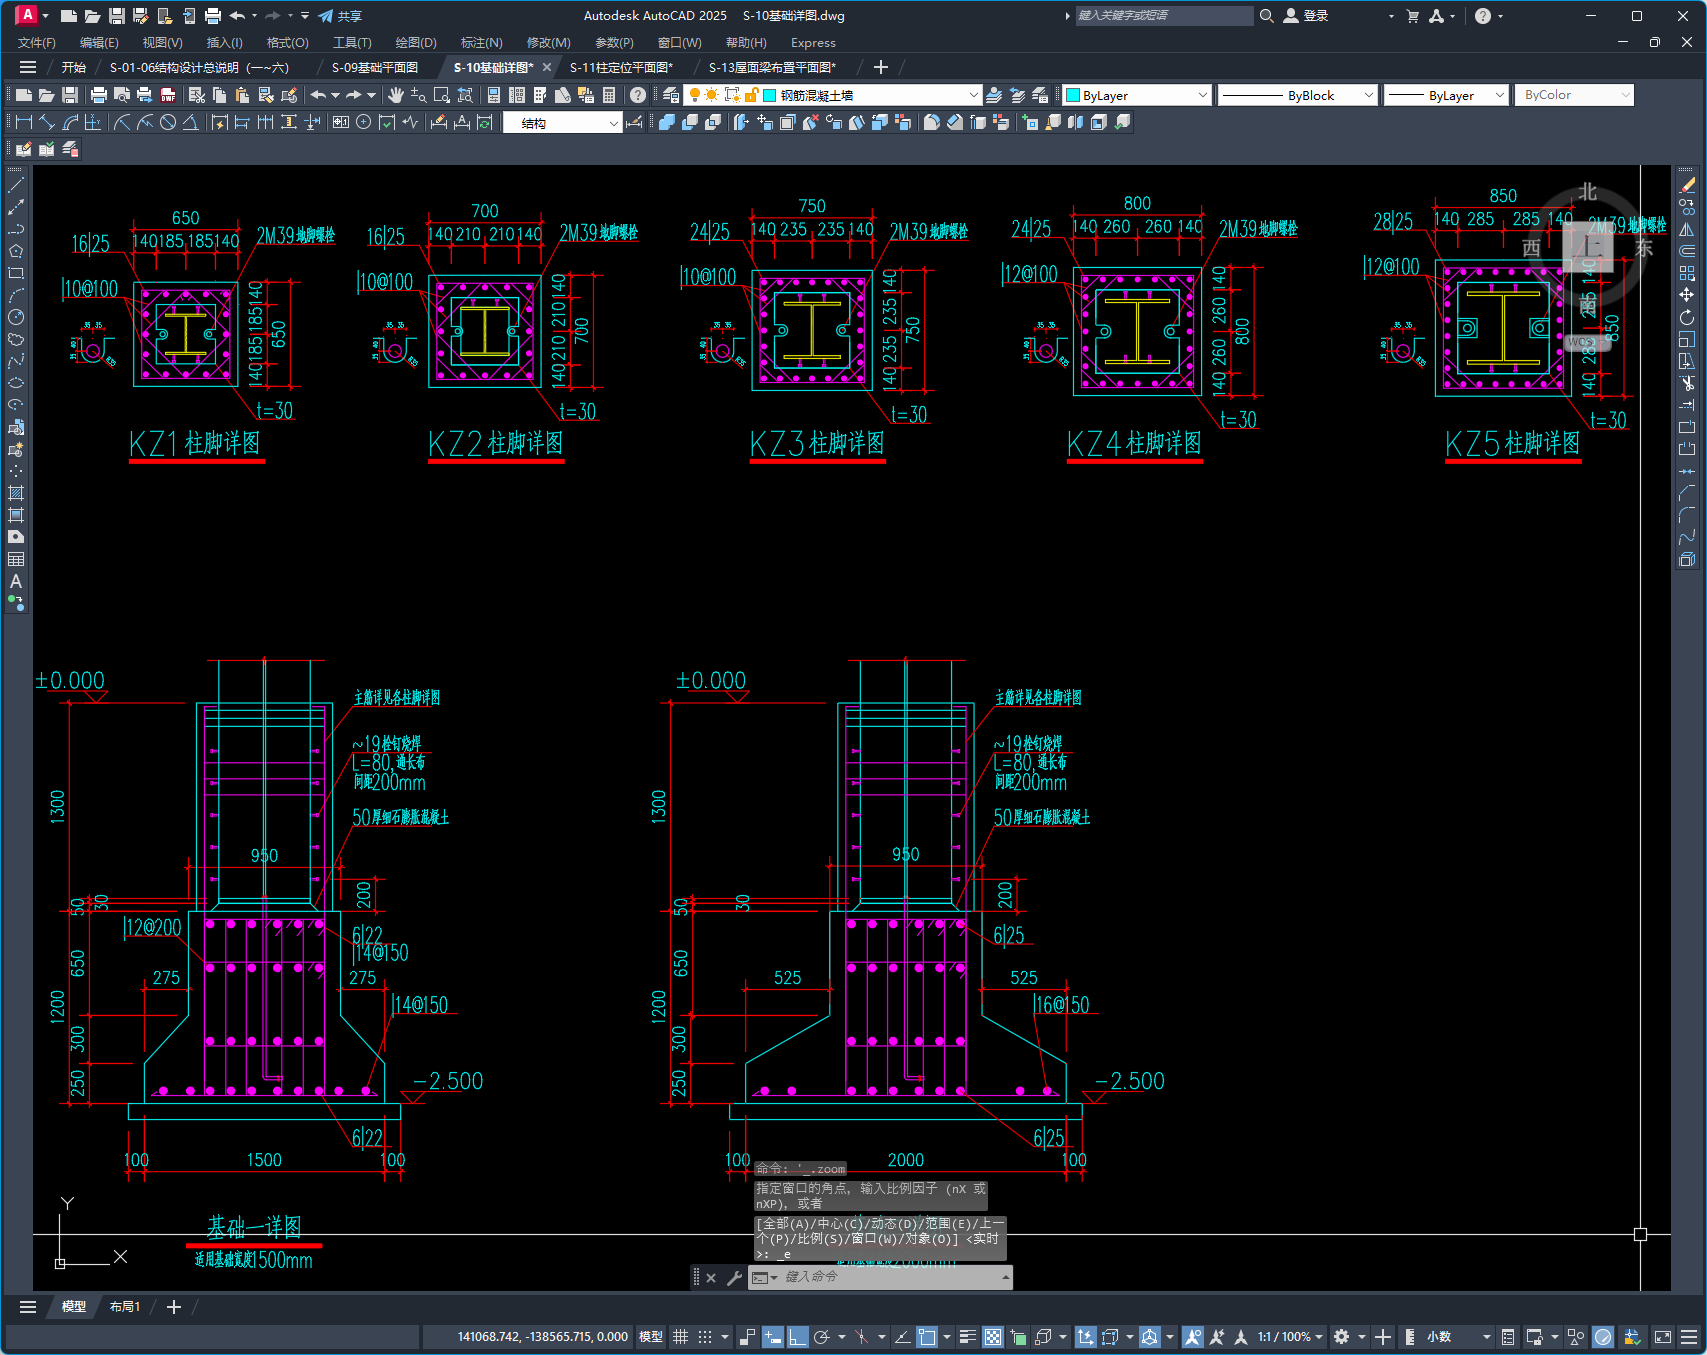This screenshot has height=1355, width=1707.
Task: Add a new drawing tab with plus
Action: 880,67
